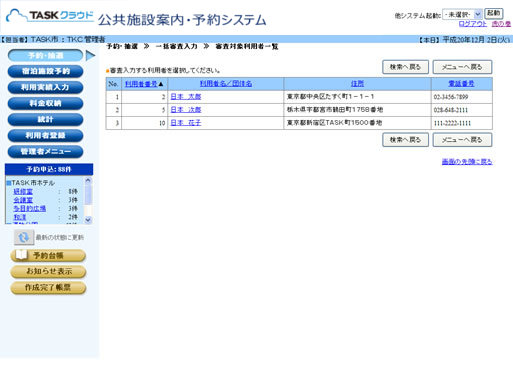
Task: Open the 和室 link in reservation list
Action: click(20, 217)
